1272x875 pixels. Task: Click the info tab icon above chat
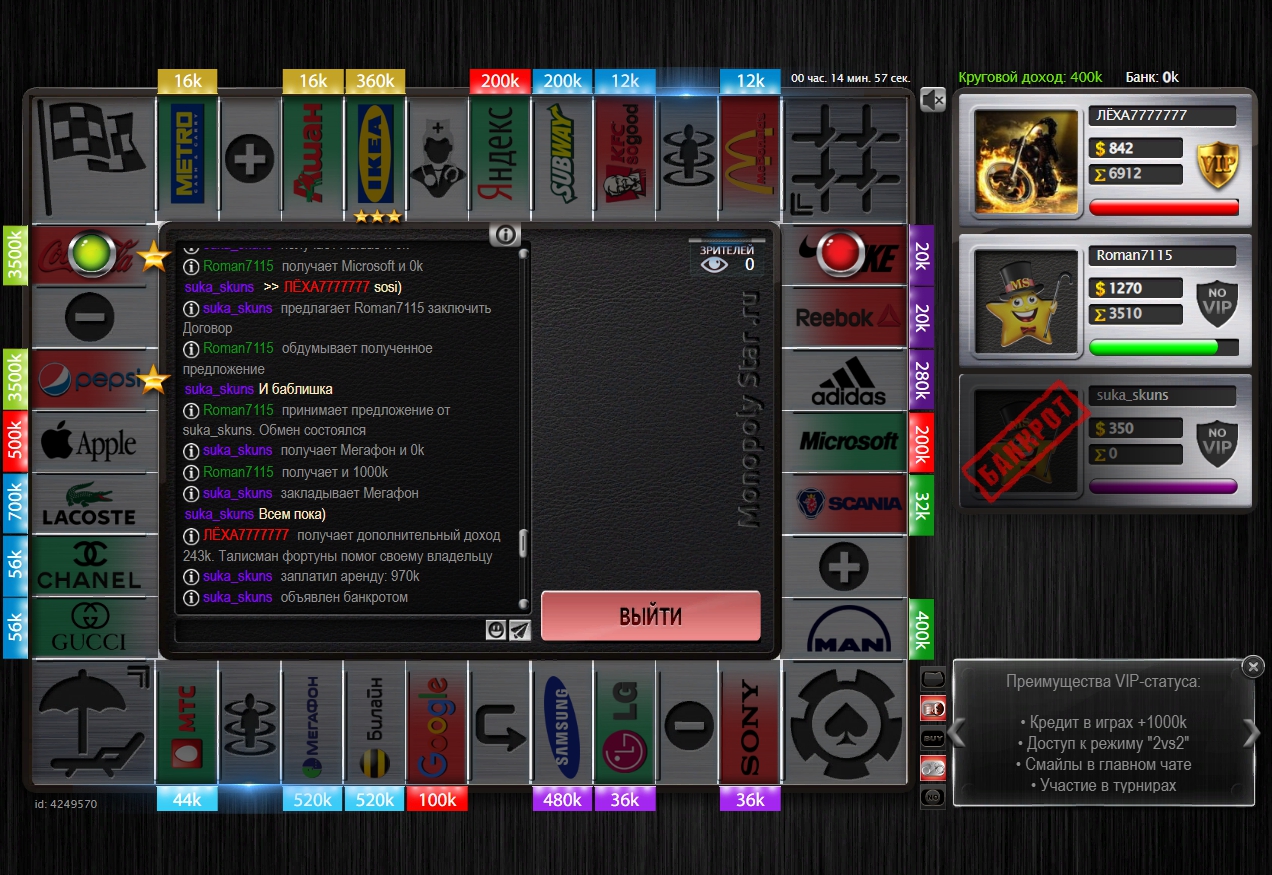505,234
